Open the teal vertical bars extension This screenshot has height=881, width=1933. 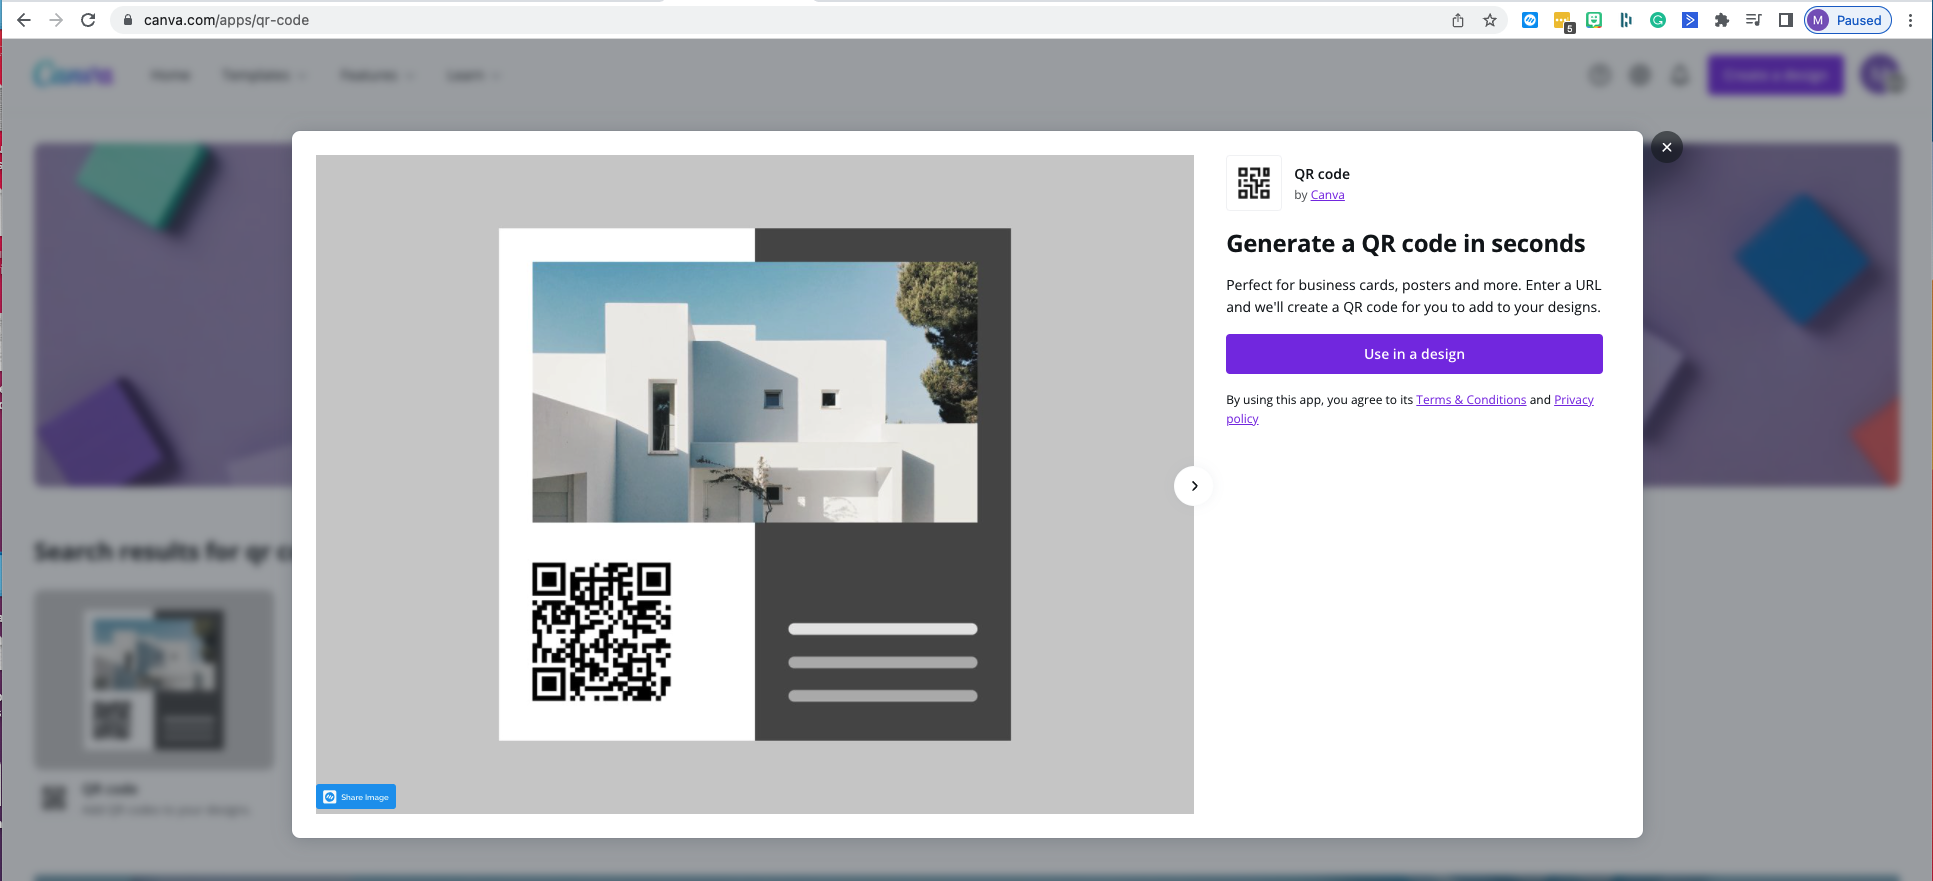coord(1626,20)
